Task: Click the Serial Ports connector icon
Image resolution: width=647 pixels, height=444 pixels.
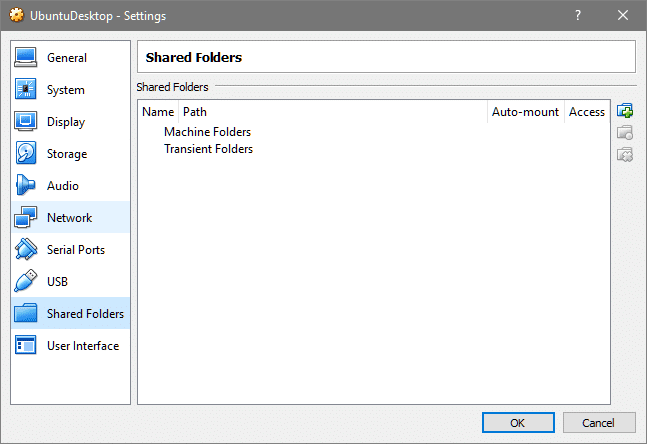Action: click(26, 250)
